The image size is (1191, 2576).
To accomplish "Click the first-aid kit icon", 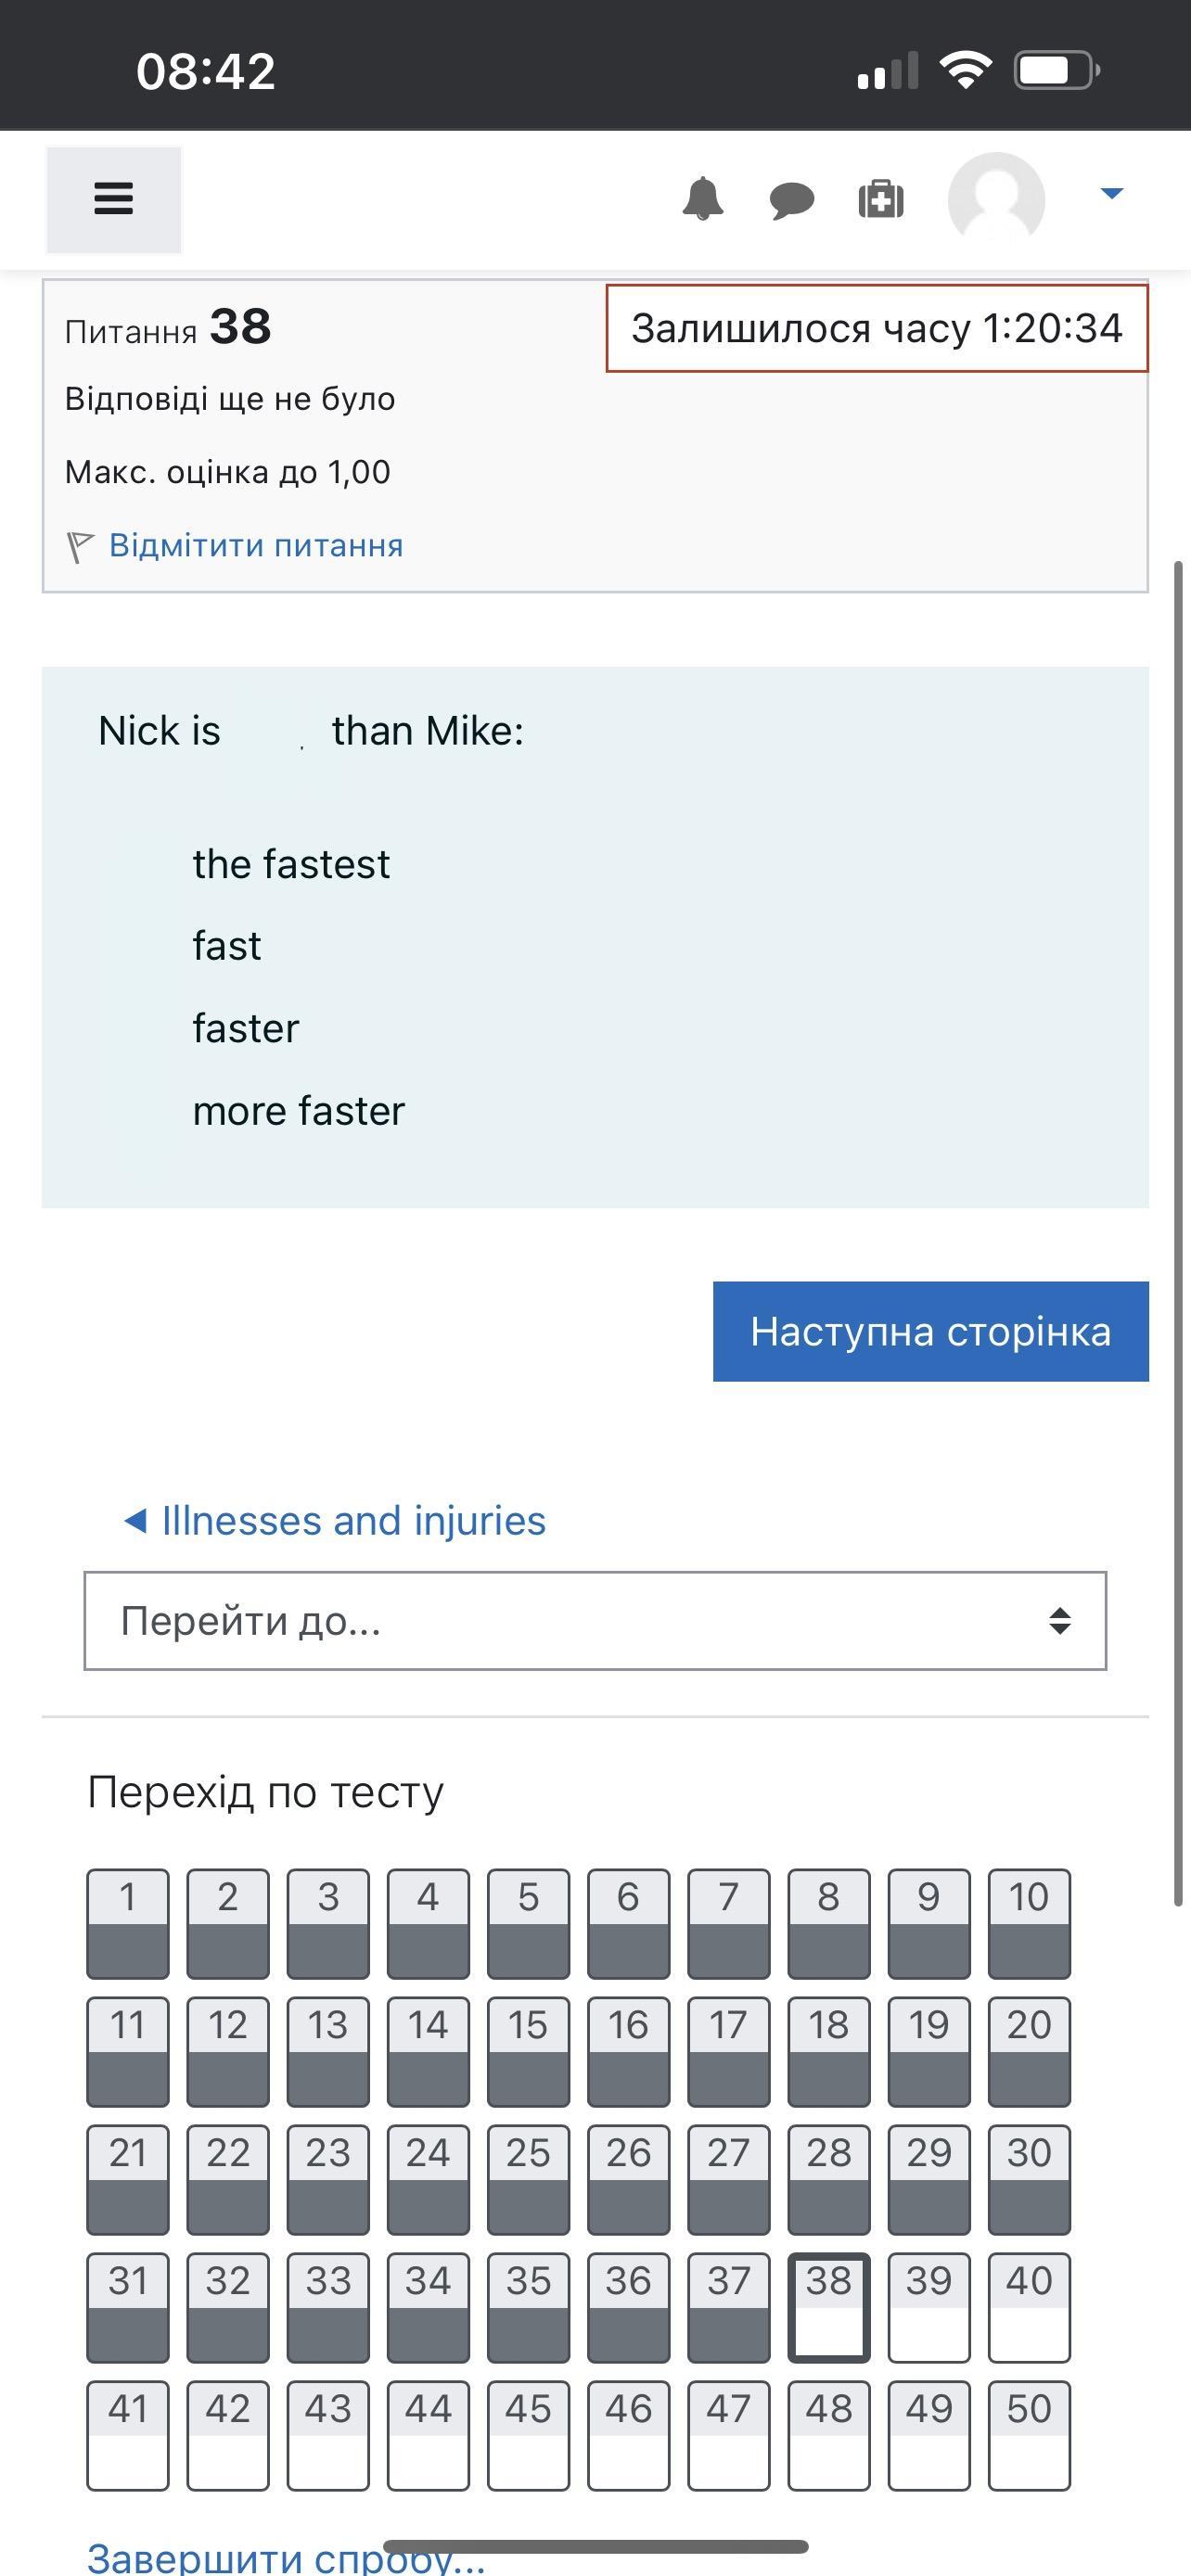I will click(880, 199).
